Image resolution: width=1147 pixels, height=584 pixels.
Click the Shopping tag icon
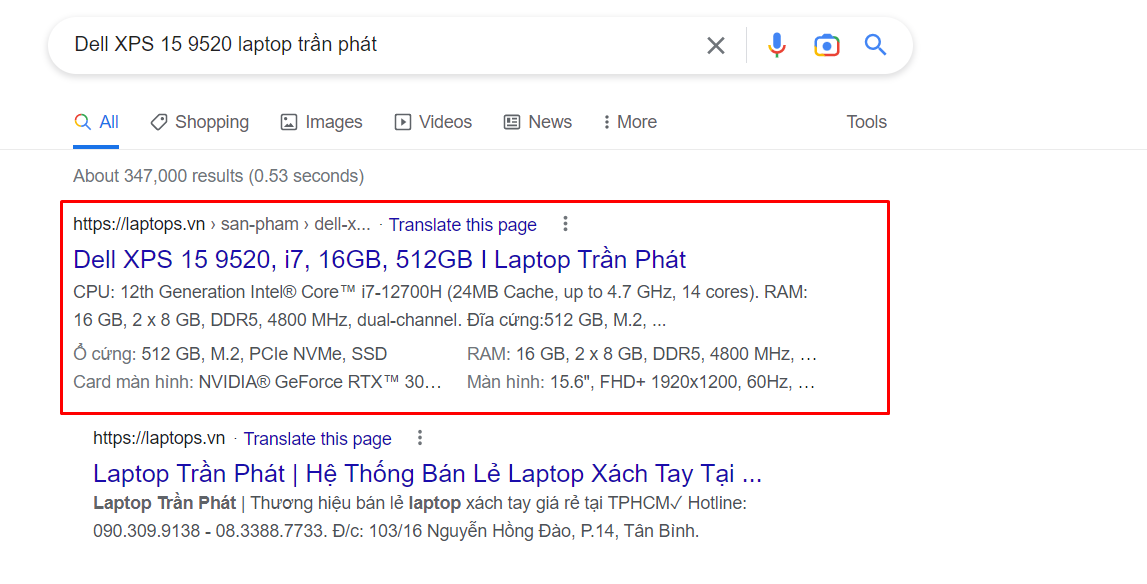[x=161, y=121]
